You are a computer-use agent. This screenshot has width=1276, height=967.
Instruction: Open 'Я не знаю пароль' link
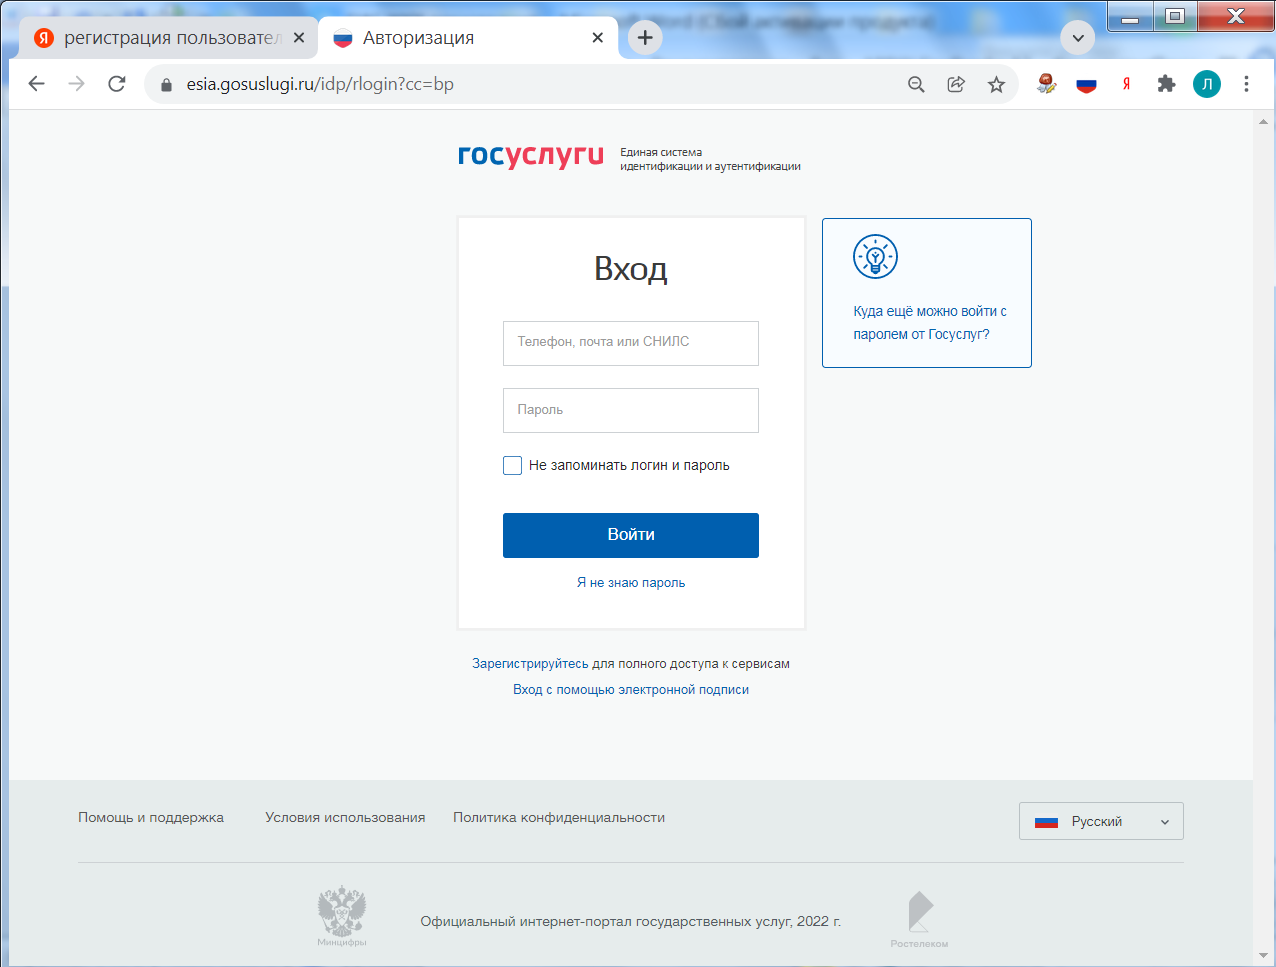click(631, 583)
